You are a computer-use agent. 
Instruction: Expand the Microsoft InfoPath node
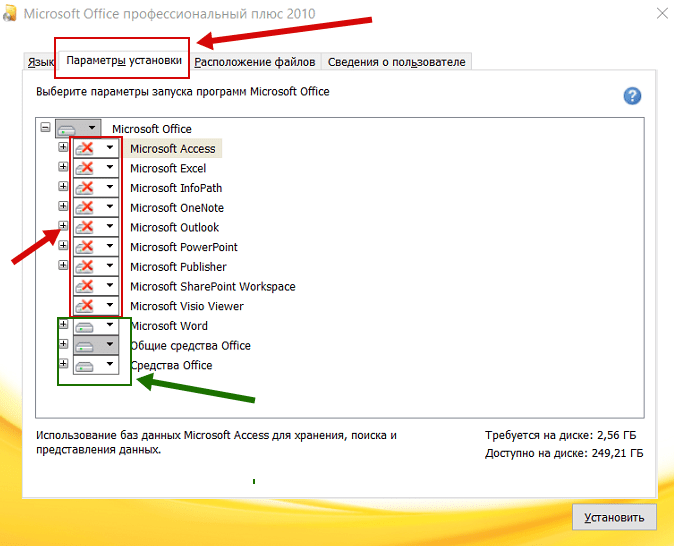pos(63,186)
